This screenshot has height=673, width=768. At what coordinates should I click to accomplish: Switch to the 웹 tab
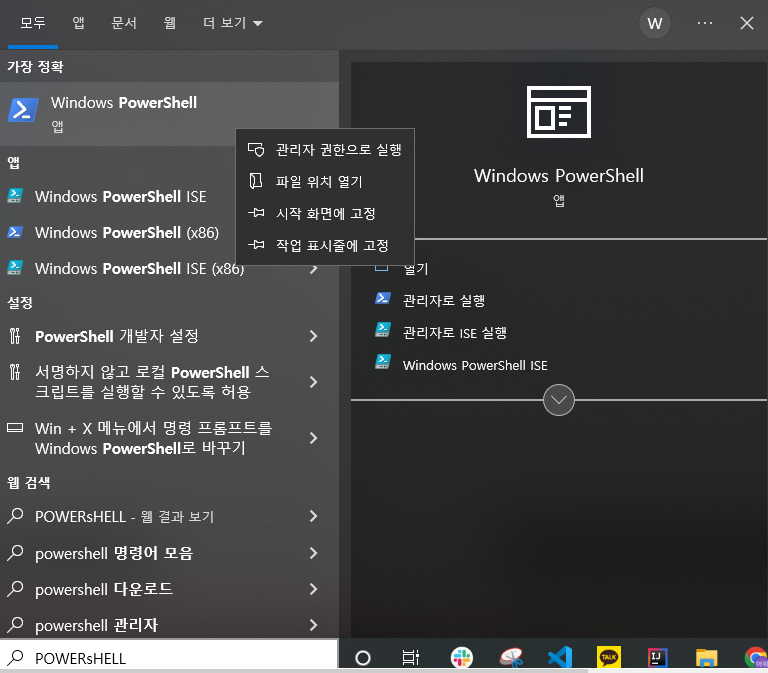tap(169, 23)
